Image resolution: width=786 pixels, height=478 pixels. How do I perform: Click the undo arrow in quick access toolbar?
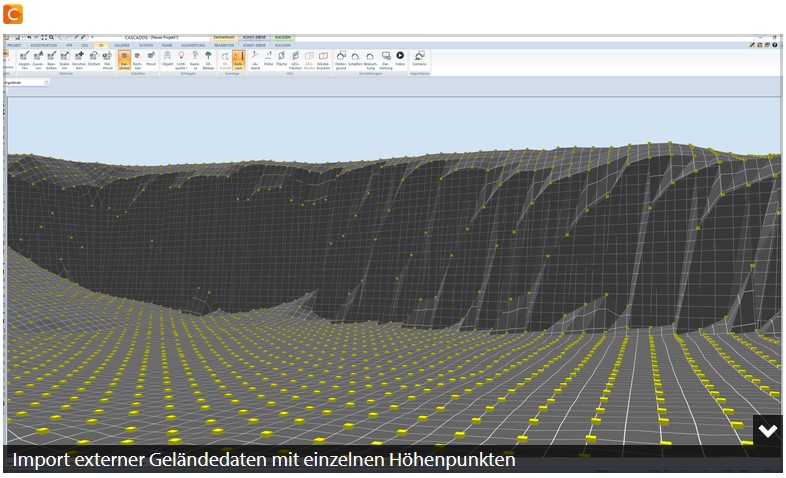pyautogui.click(x=29, y=38)
